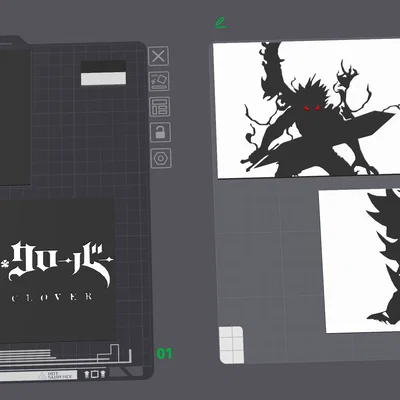The width and height of the screenshot is (400, 400).
Task: Select the lower right silhouette model
Action: point(359,261)
